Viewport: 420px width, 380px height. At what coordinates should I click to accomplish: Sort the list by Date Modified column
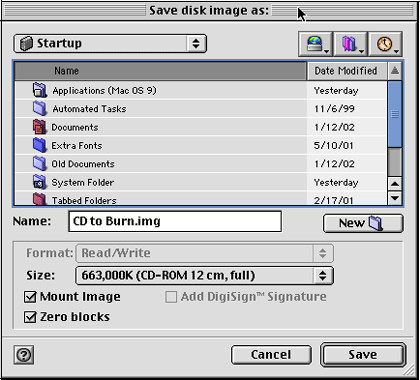347,71
